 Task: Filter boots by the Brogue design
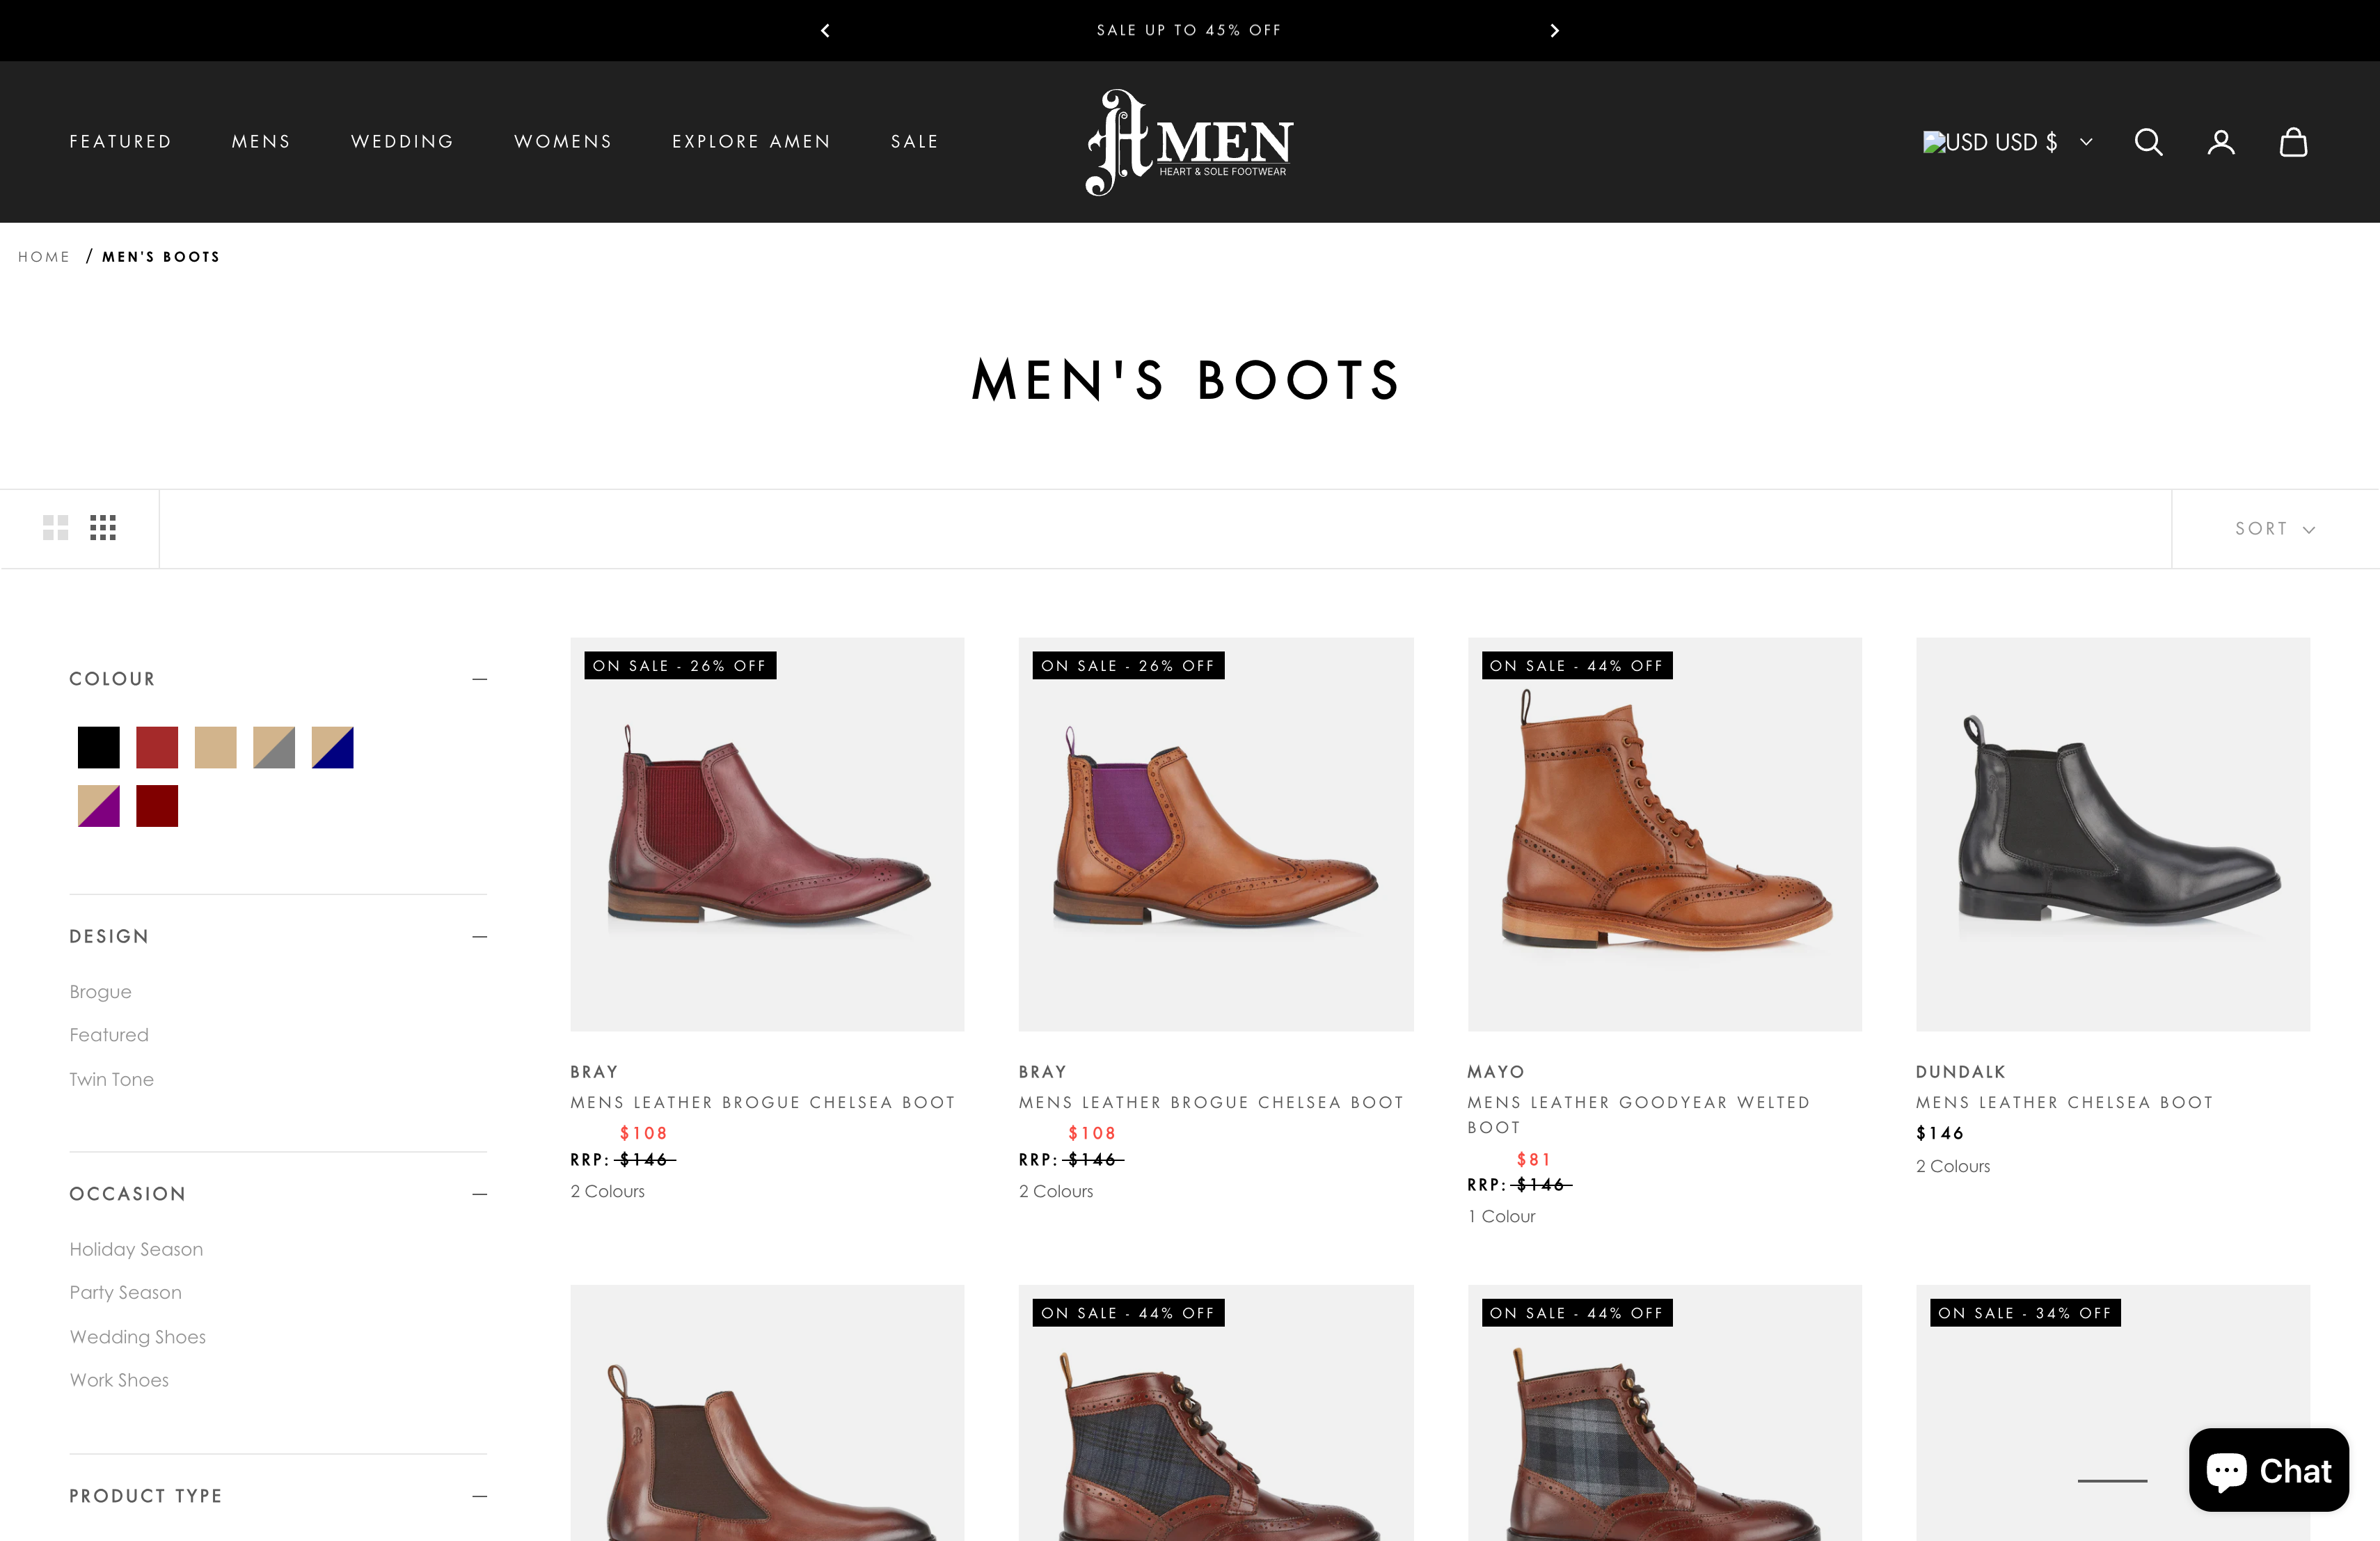100,991
